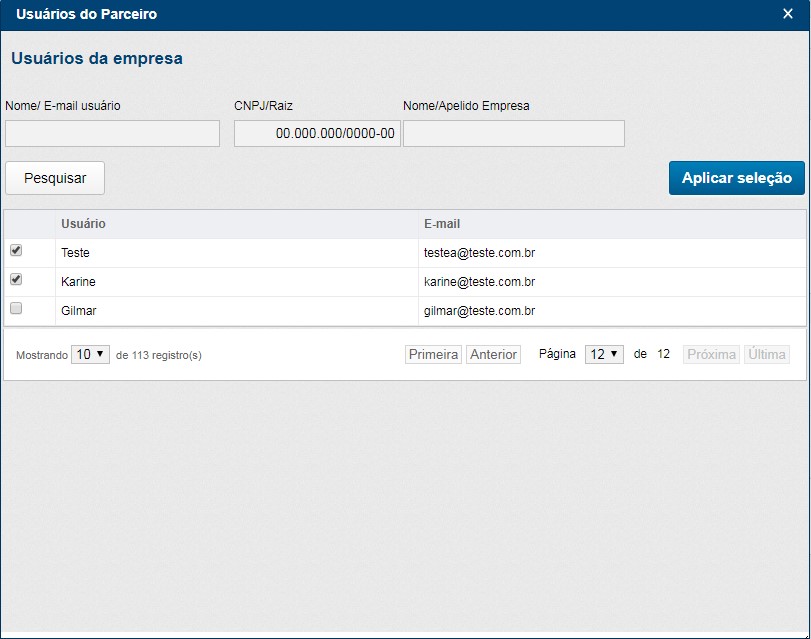Select the Gilmar user name cell
The height and width of the screenshot is (639, 811).
point(79,311)
